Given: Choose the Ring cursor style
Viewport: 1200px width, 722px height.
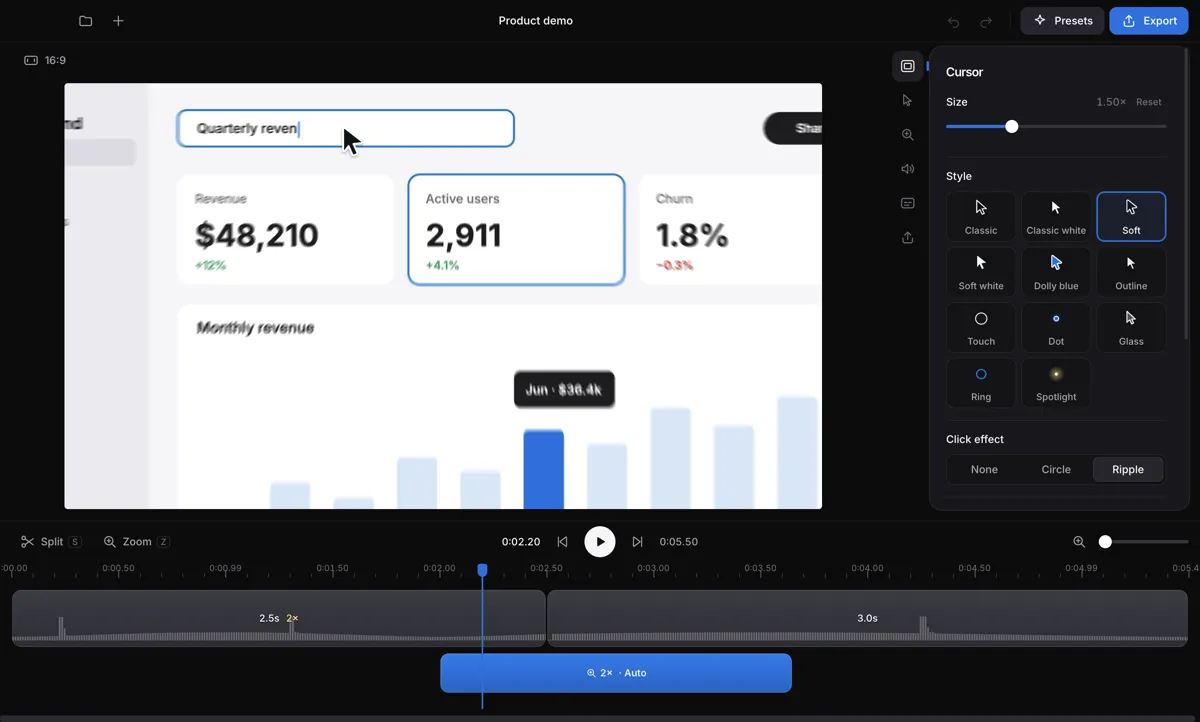Looking at the screenshot, I should [x=981, y=383].
